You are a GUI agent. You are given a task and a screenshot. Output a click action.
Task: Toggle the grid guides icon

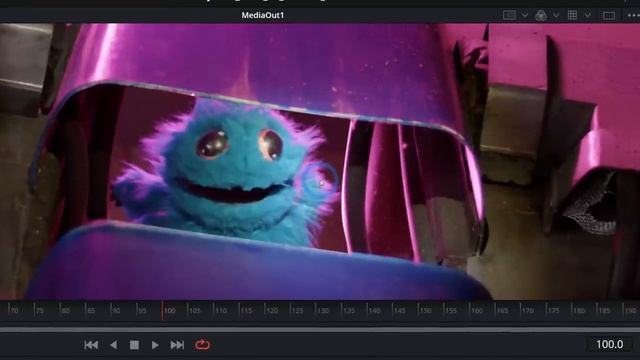point(572,15)
